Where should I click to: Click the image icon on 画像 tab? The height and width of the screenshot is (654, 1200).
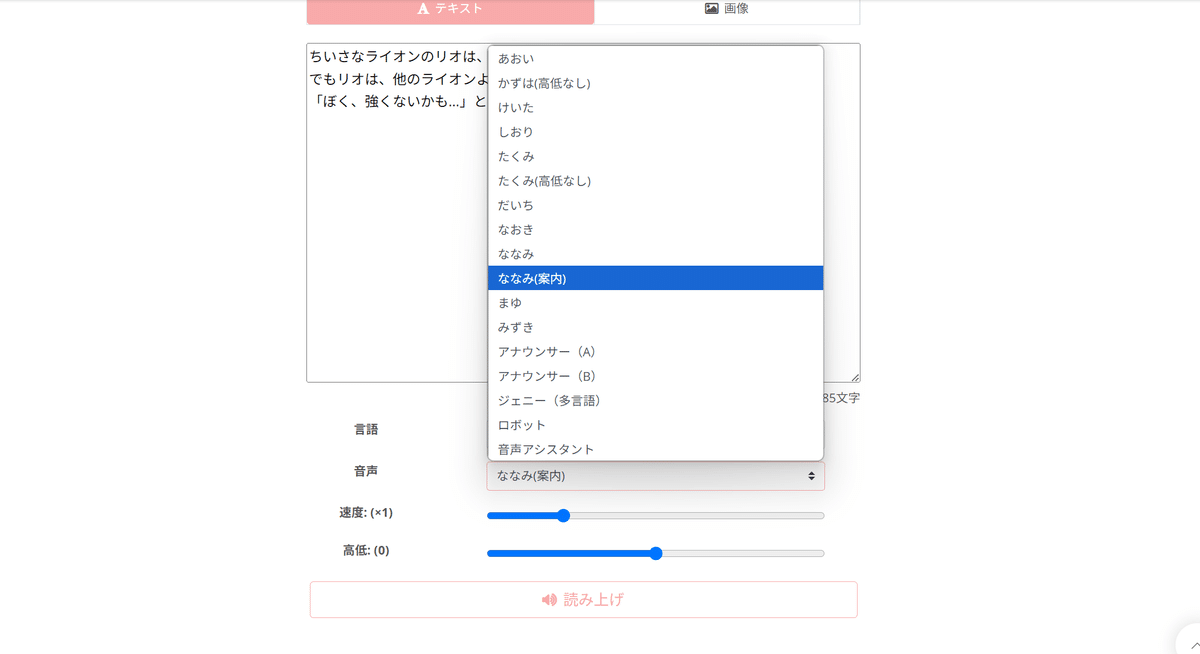pos(711,9)
